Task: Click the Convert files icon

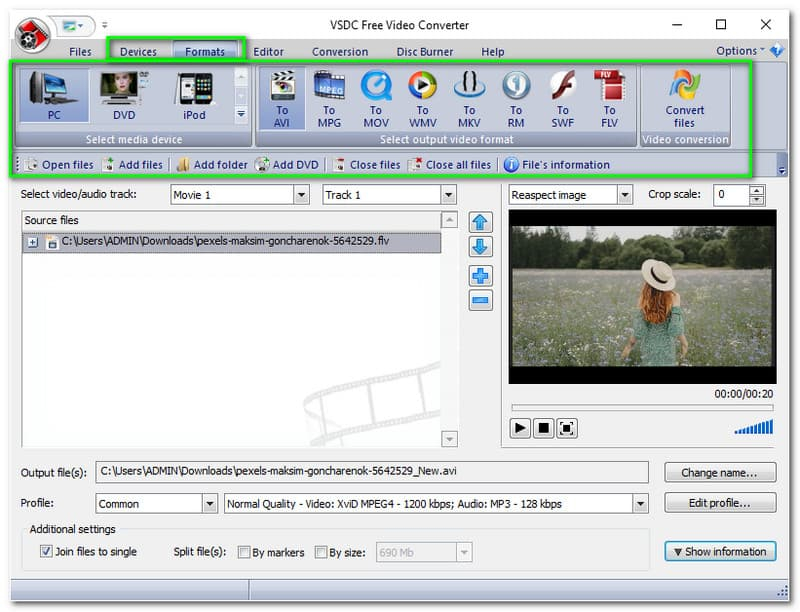Action: 684,99
